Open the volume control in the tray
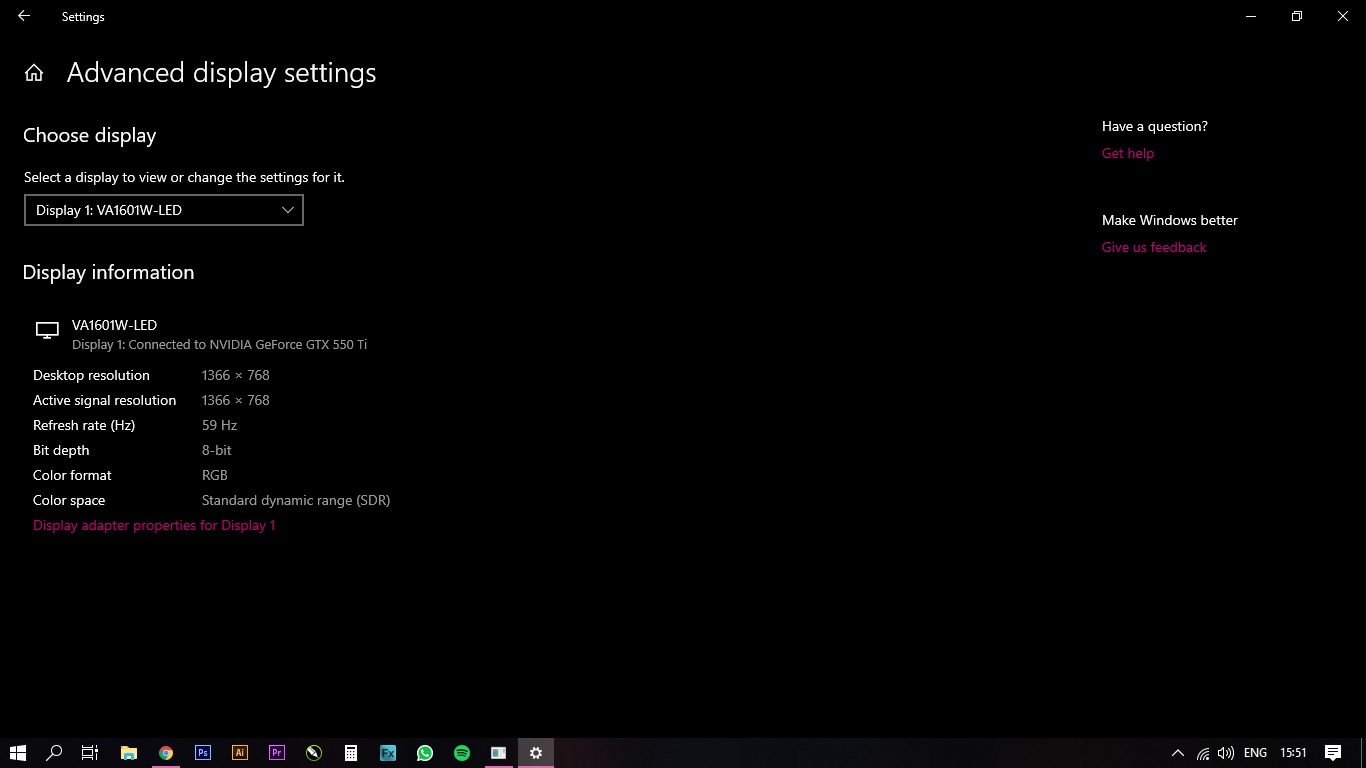The height and width of the screenshot is (768, 1366). pos(1225,752)
